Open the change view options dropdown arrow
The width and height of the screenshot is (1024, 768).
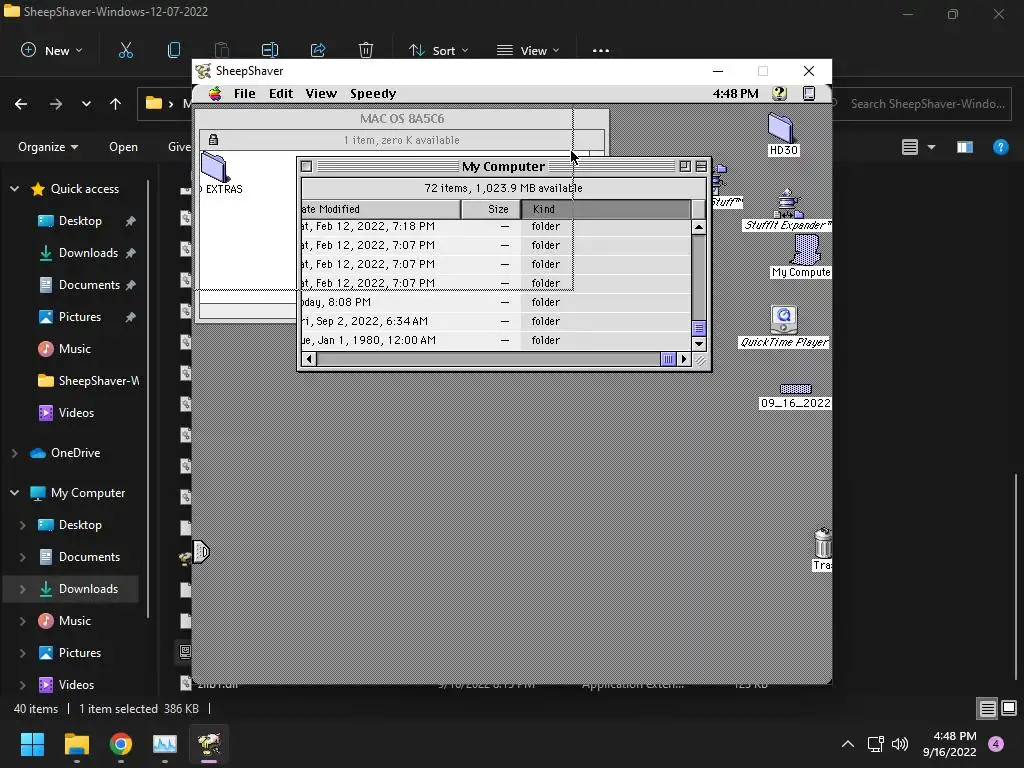(931, 147)
